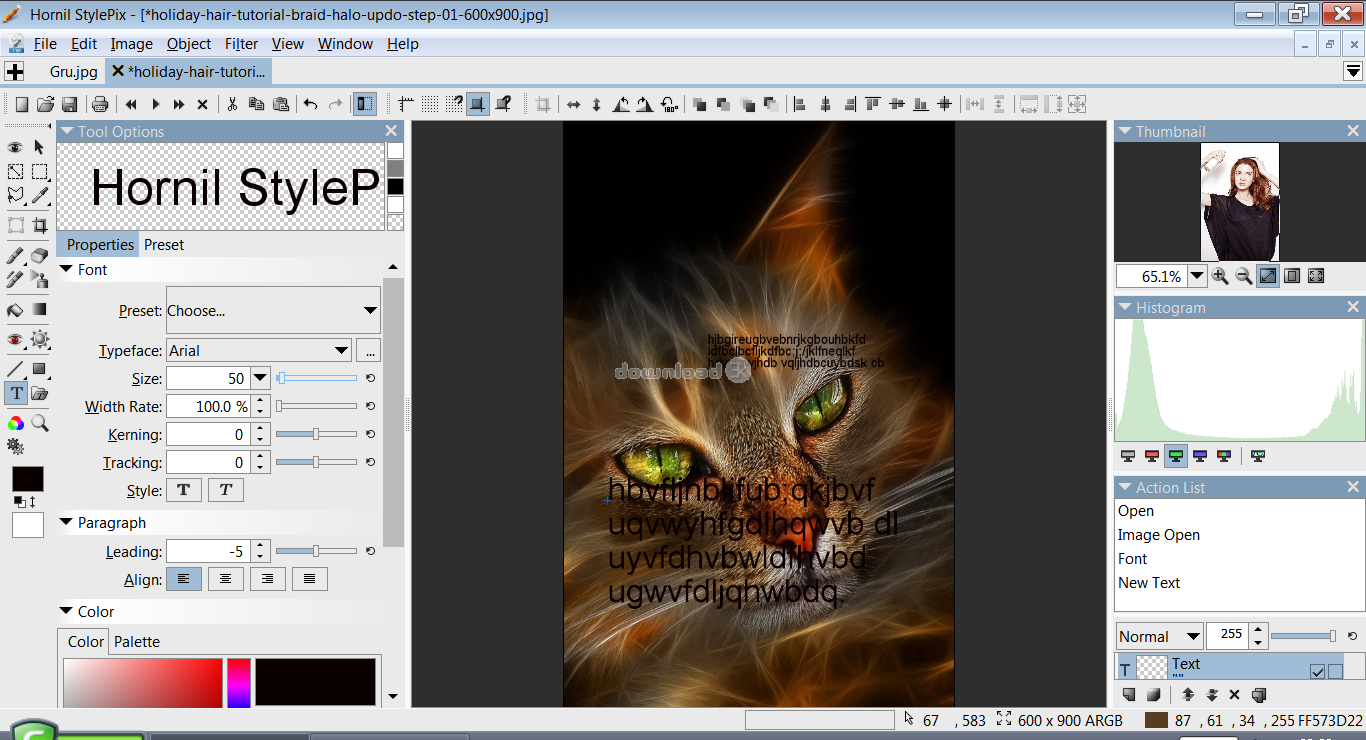The image size is (1366, 740).
Task: Click the italic Style T button
Action: [225, 490]
